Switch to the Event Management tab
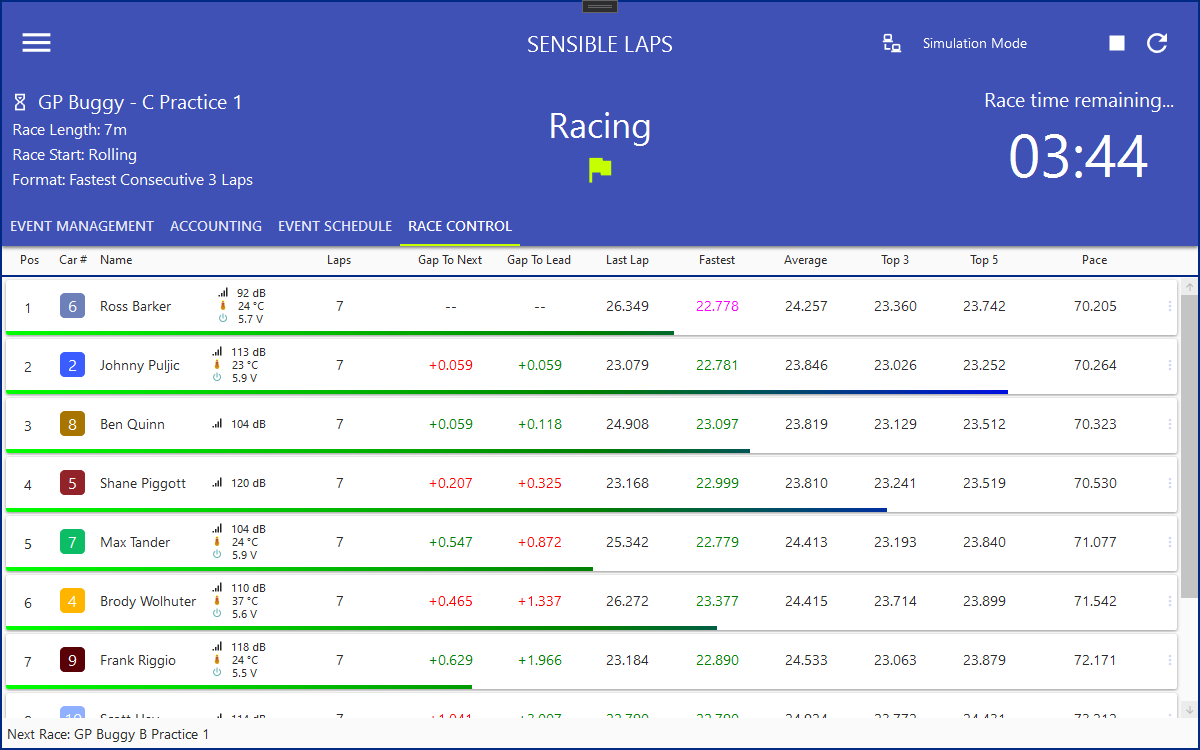1200x750 pixels. point(82,226)
